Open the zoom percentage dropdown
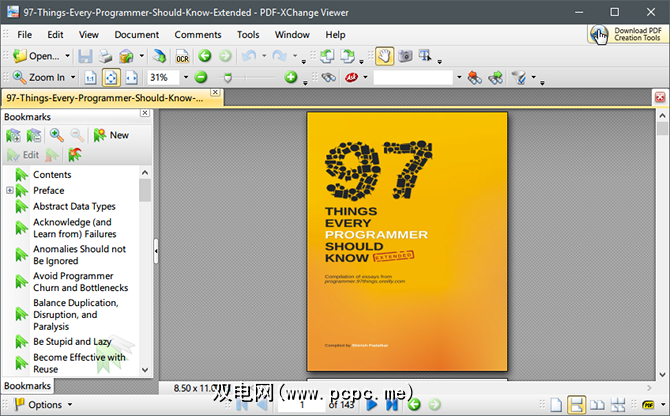 pyautogui.click(x=185, y=78)
